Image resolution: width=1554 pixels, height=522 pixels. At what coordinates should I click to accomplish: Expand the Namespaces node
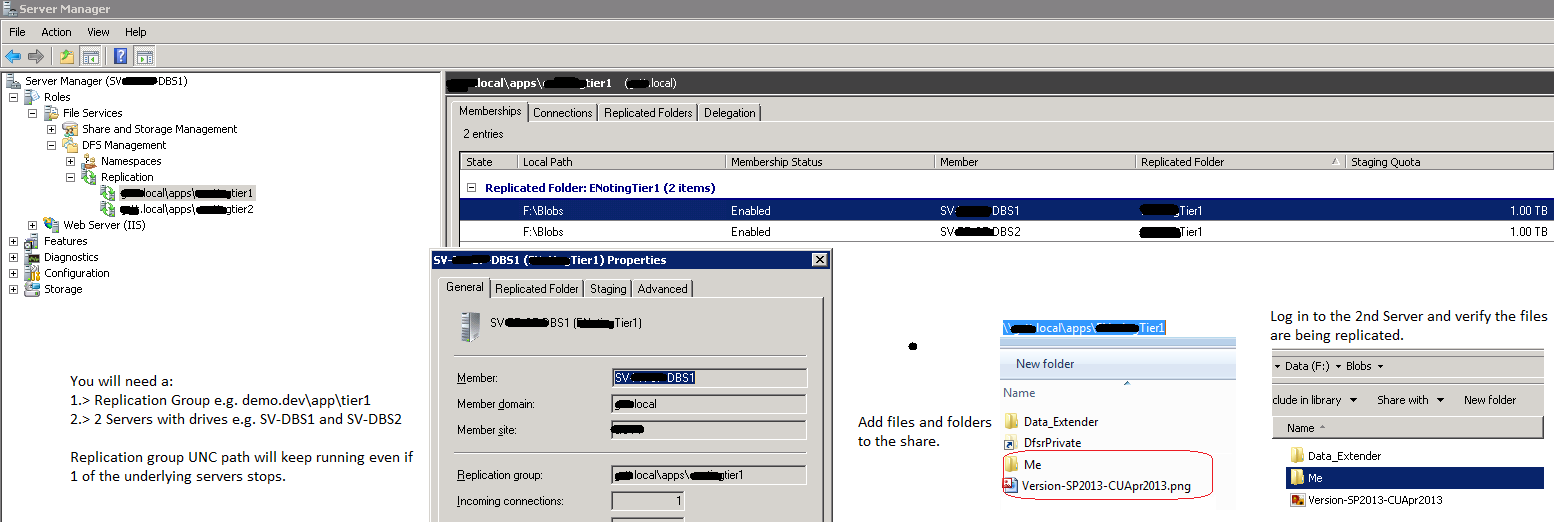[70, 161]
